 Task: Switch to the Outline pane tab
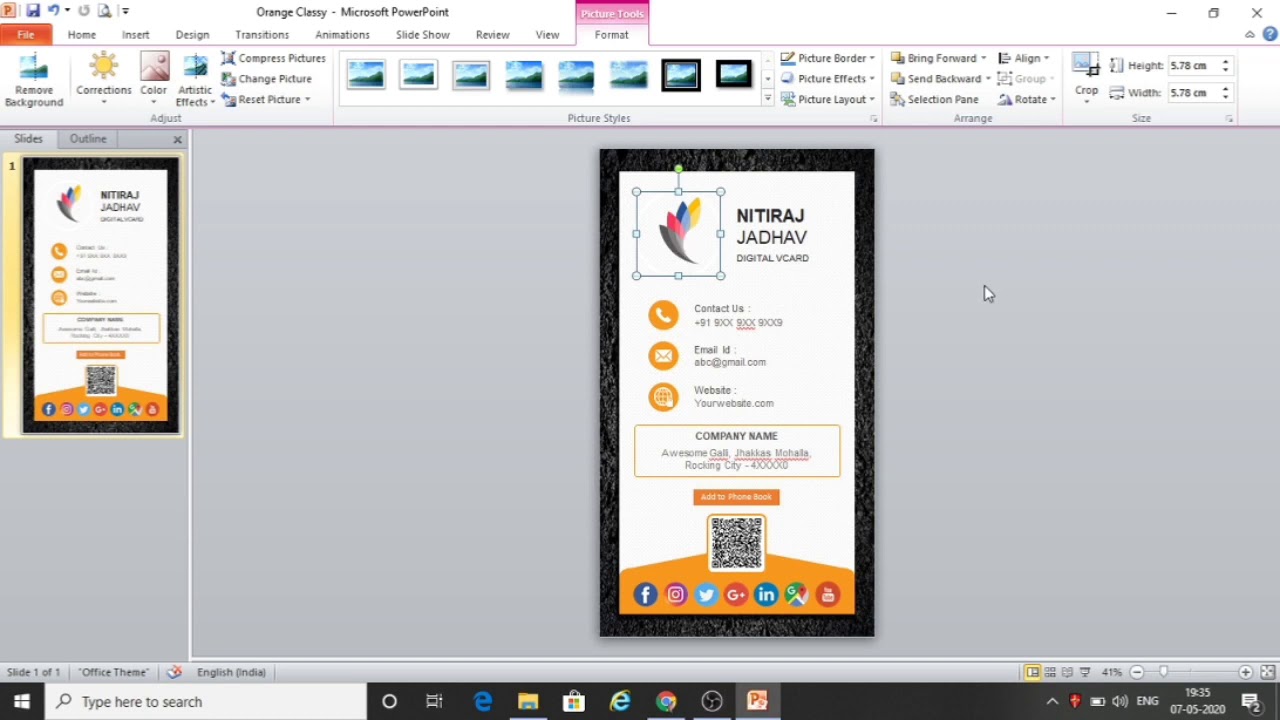88,139
